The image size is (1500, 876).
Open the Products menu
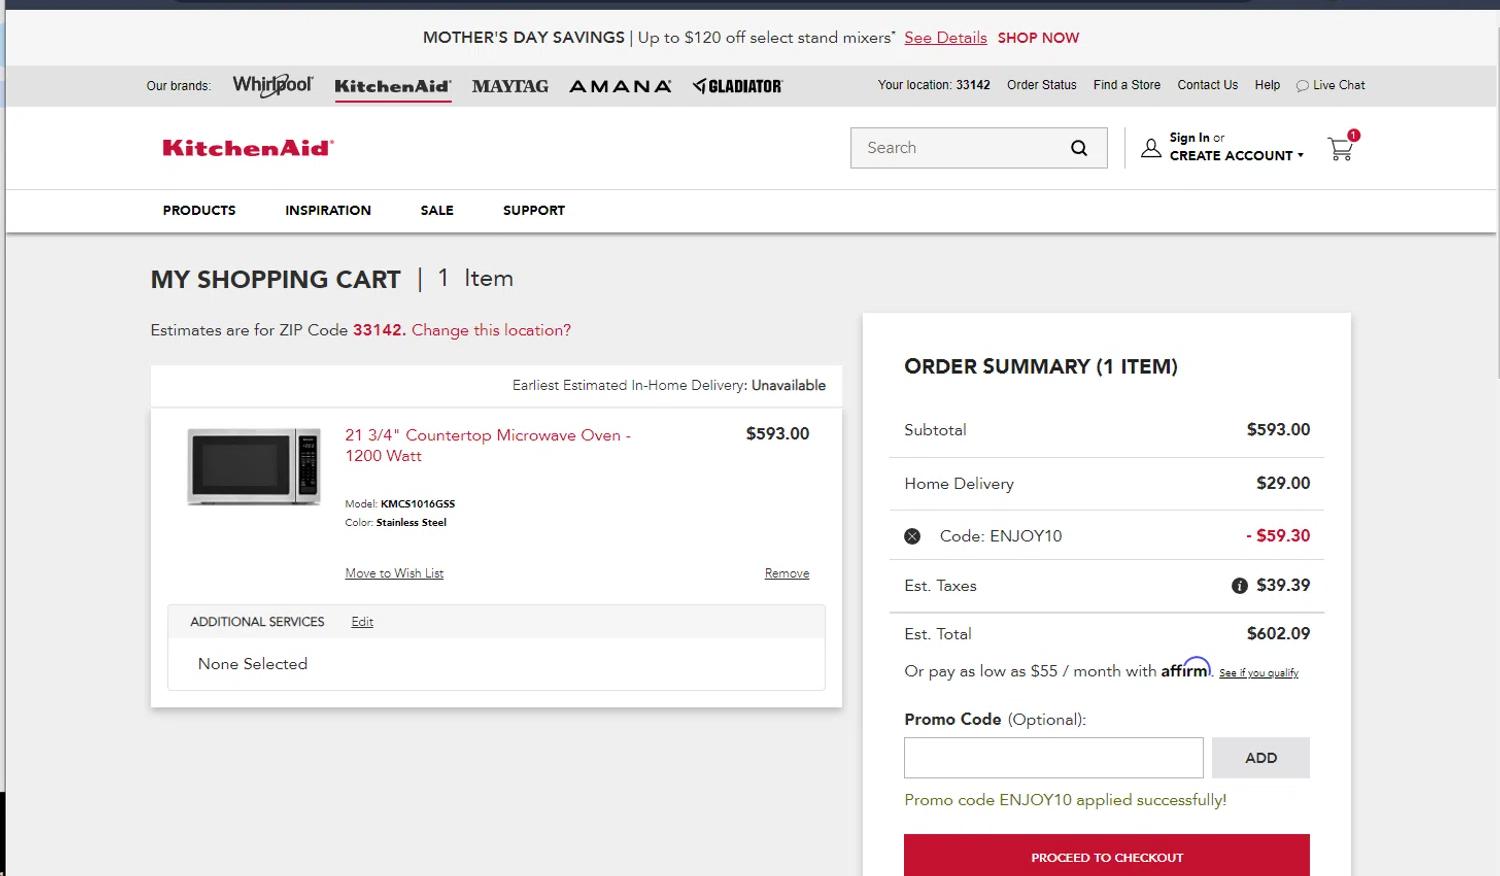[199, 210]
